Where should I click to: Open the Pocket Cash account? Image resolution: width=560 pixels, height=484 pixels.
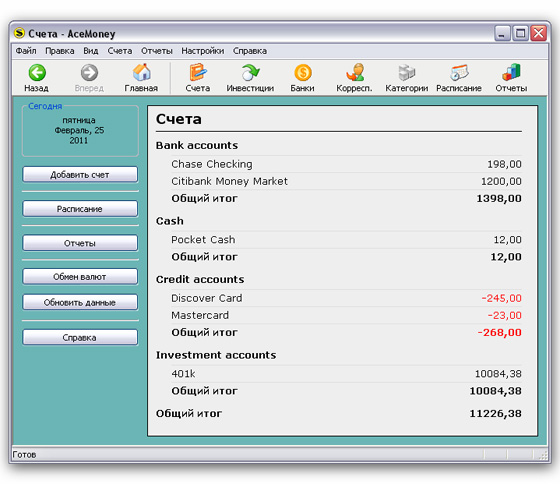pos(203,240)
